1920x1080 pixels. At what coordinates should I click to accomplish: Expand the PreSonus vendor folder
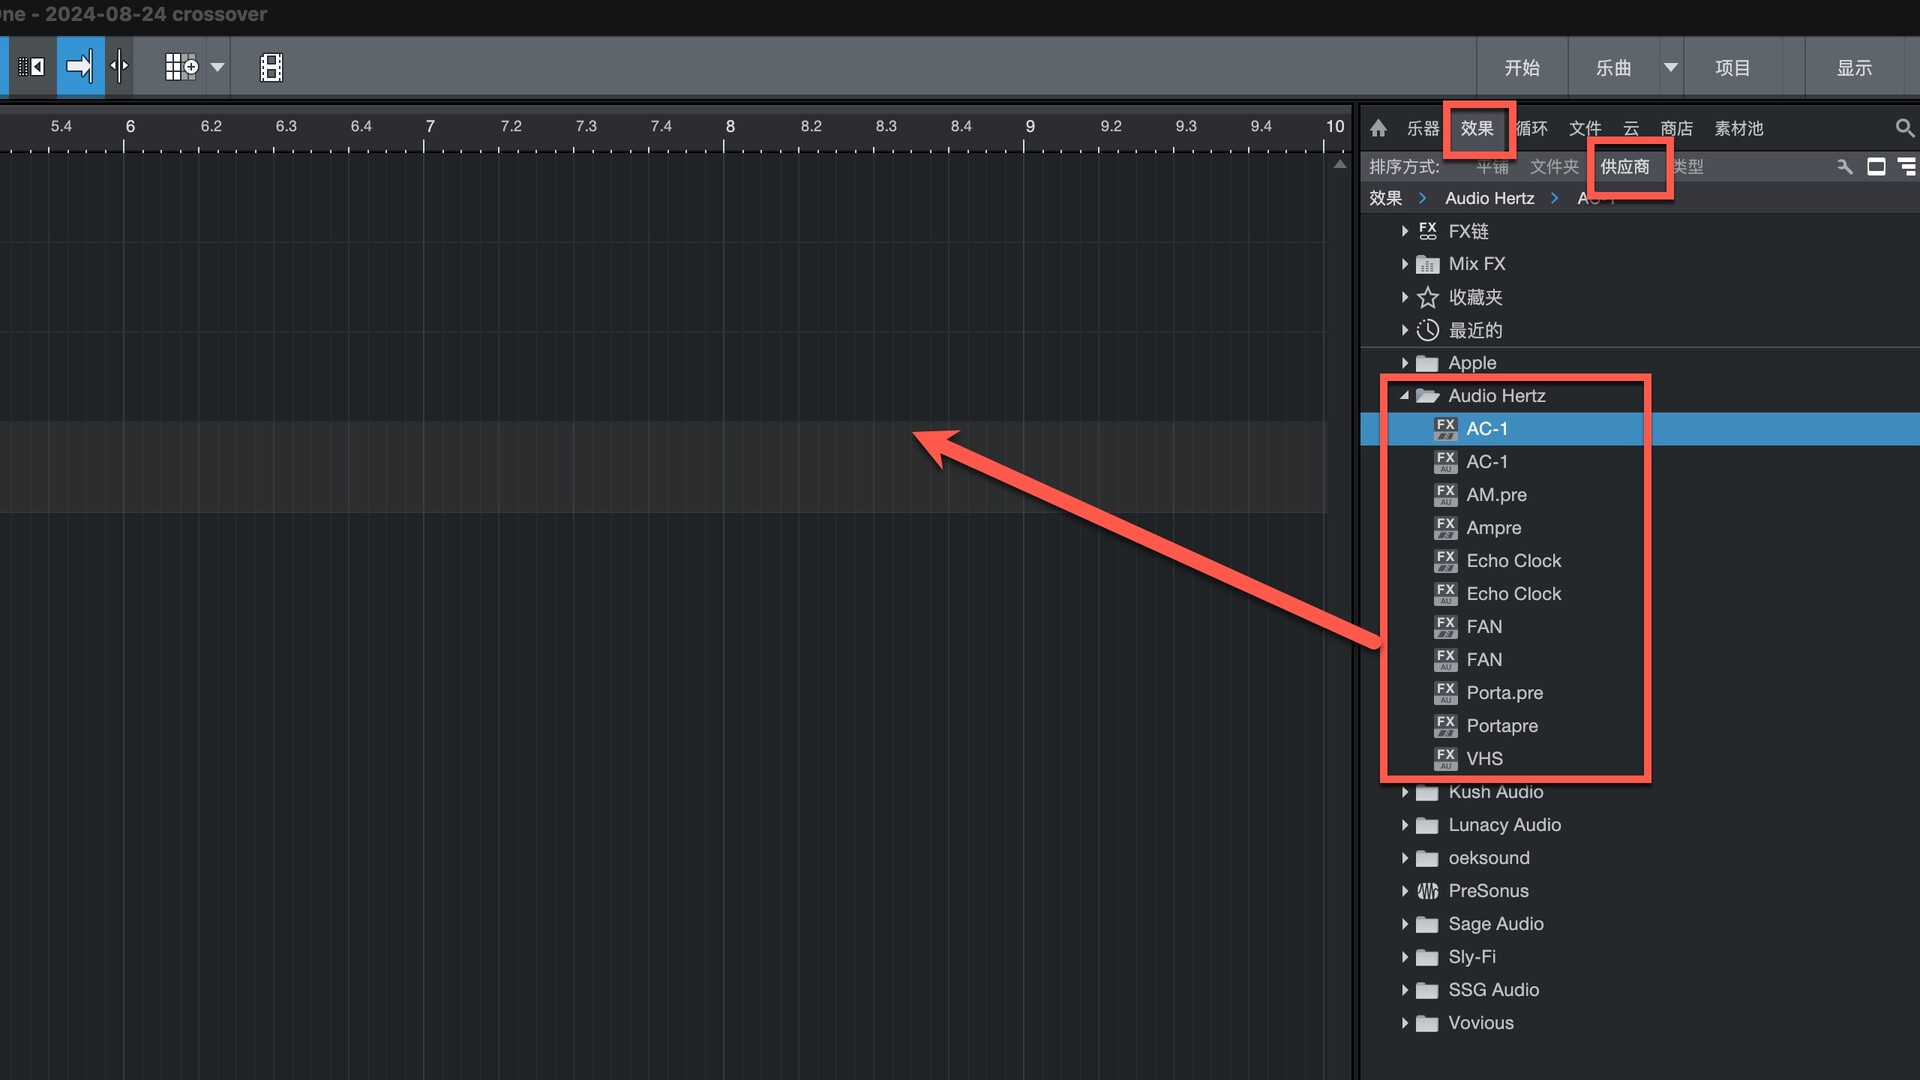(x=1404, y=891)
